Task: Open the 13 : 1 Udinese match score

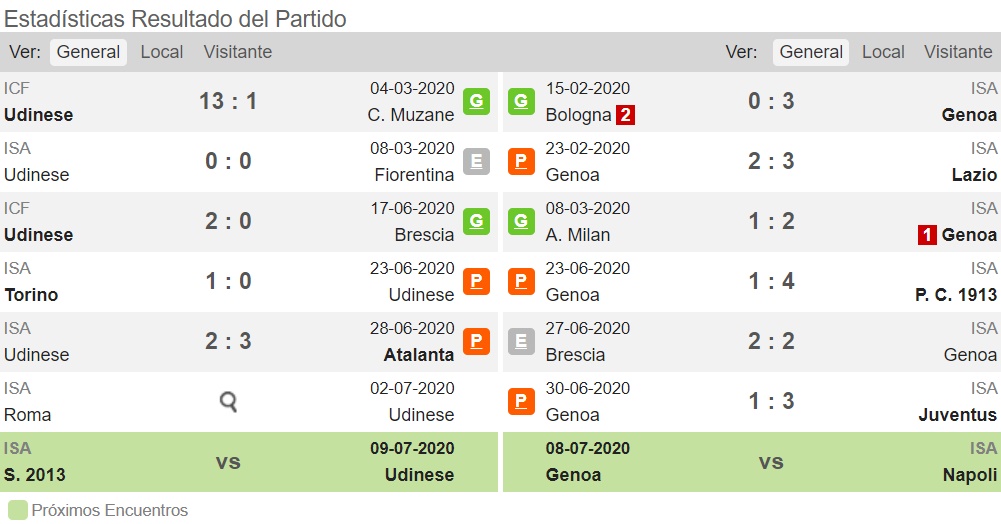Action: pyautogui.click(x=228, y=101)
